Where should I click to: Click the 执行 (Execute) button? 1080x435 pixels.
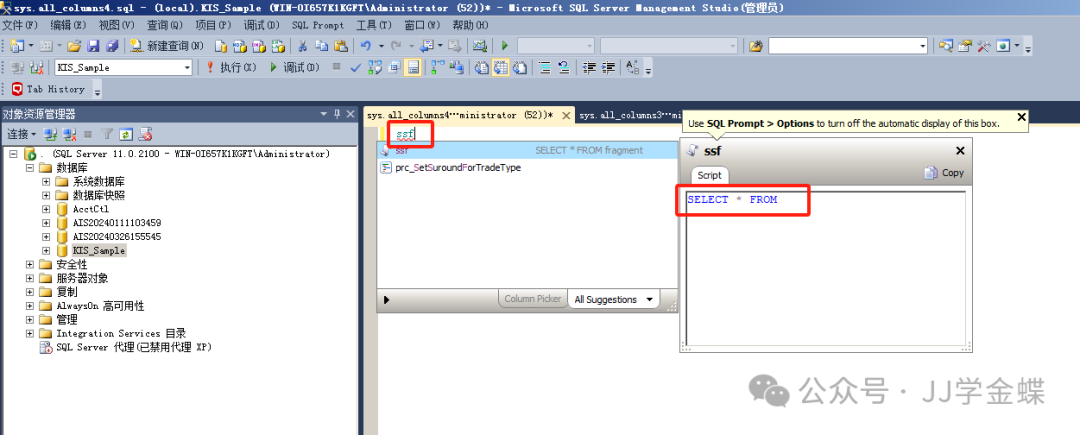click(231, 67)
